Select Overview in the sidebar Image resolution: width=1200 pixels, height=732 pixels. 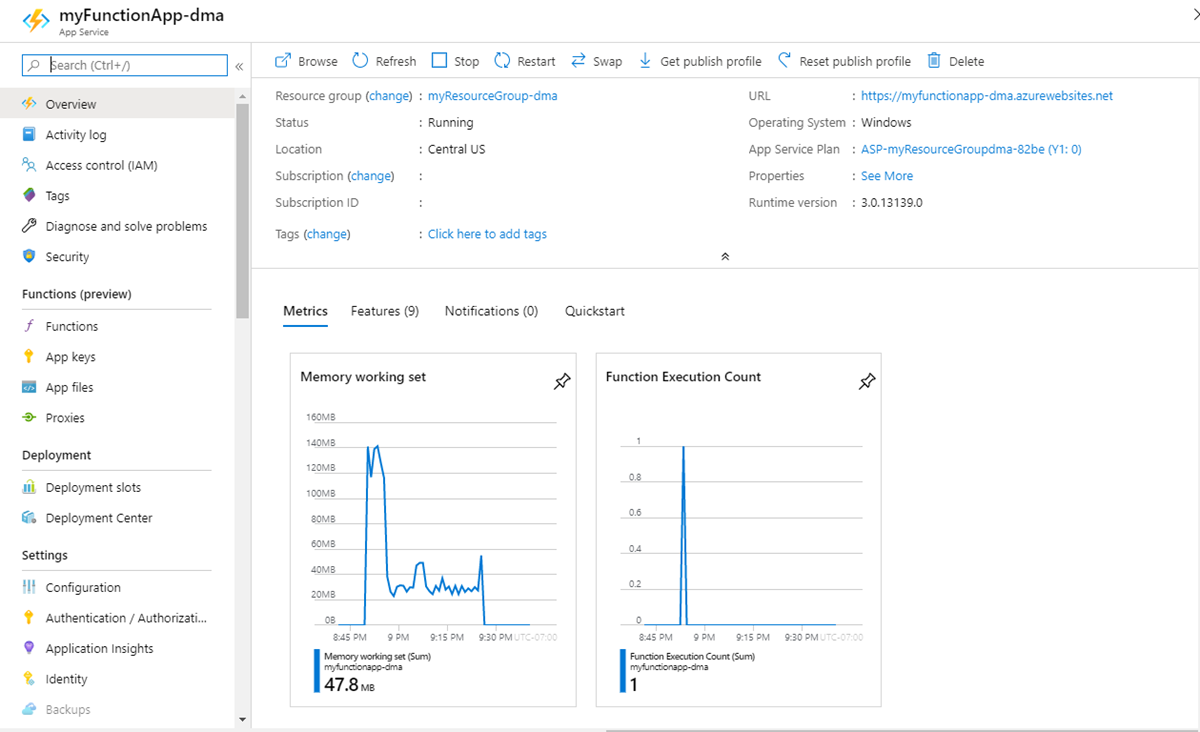pyautogui.click(x=118, y=104)
